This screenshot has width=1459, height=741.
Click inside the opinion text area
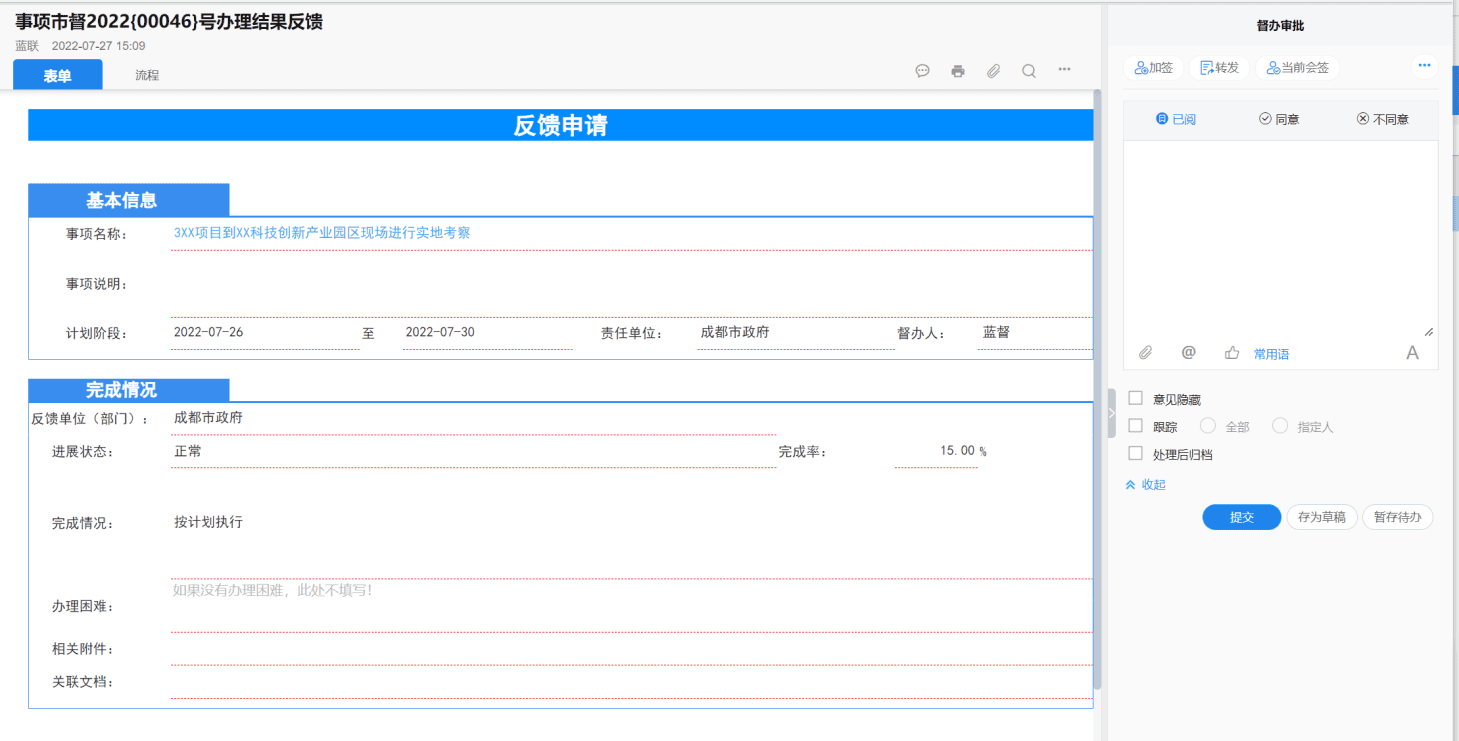1280,239
